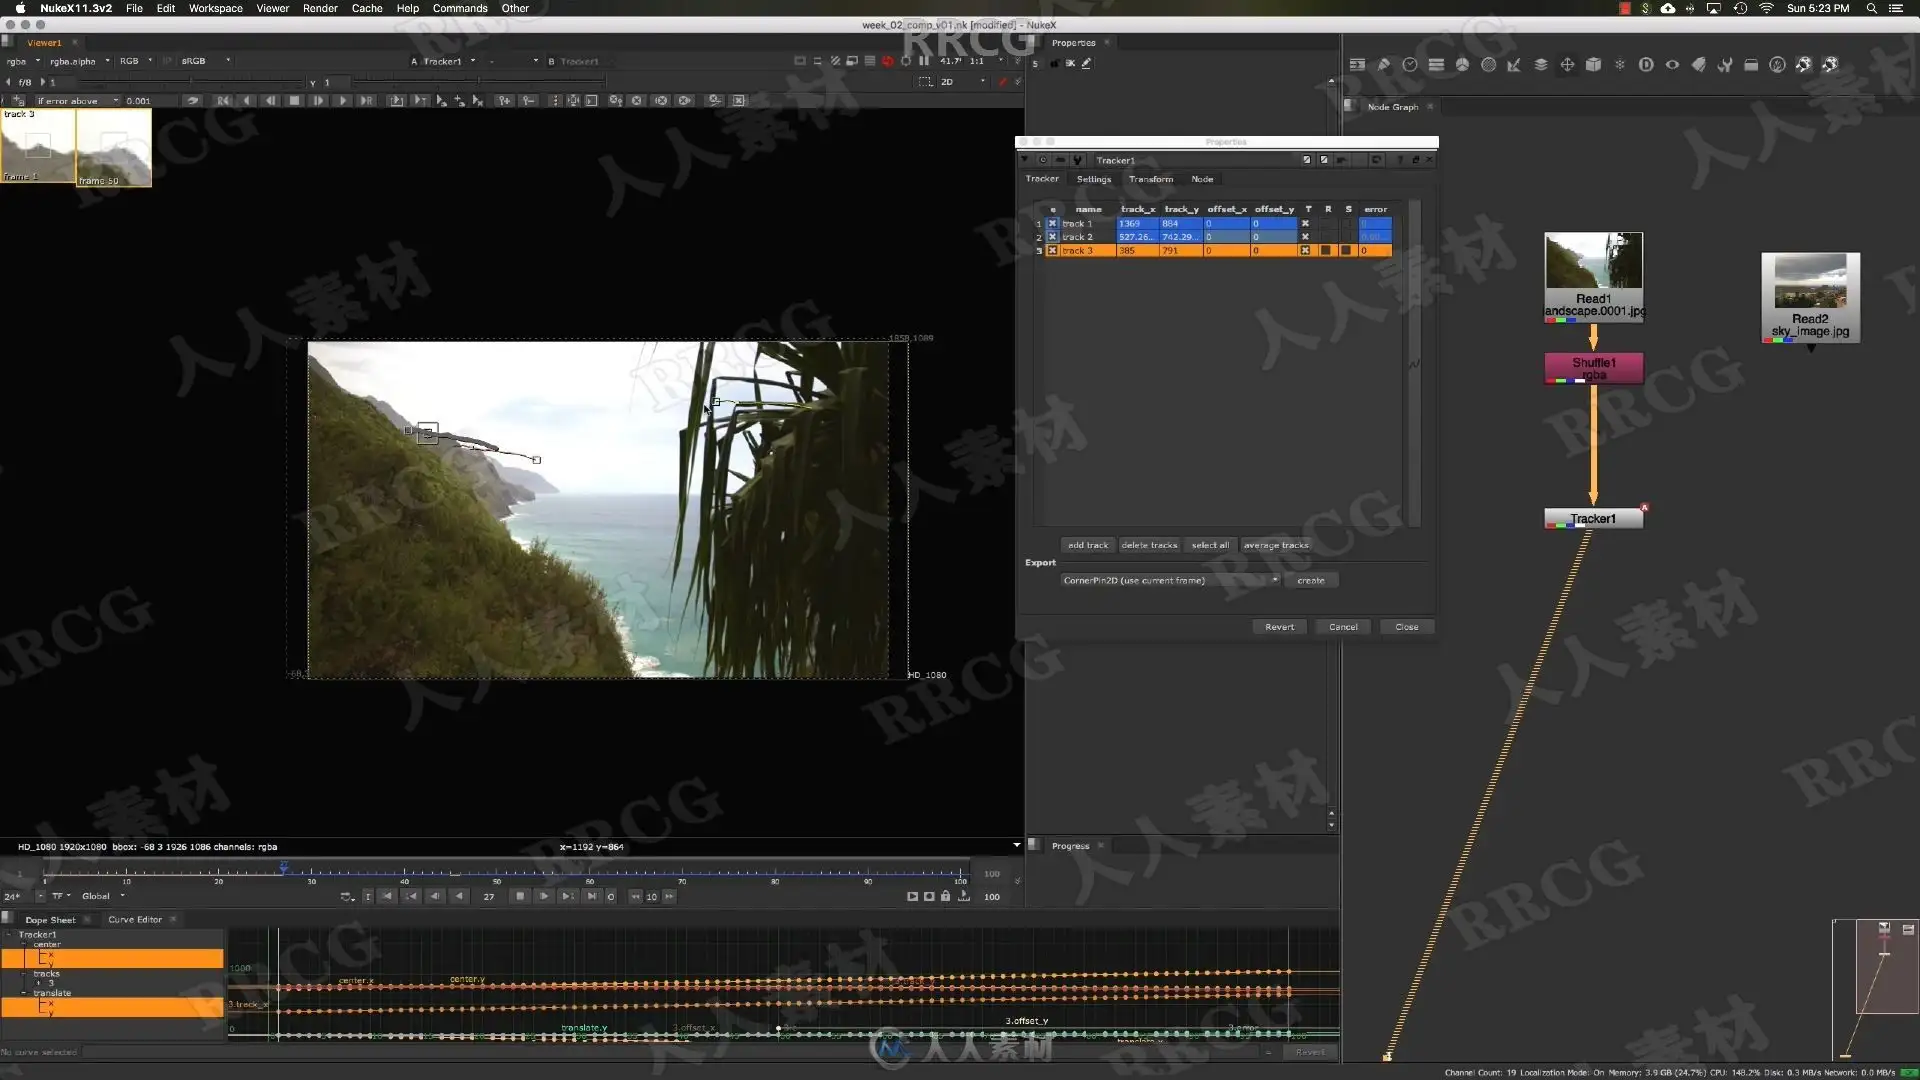The height and width of the screenshot is (1080, 1920).
Task: Click the Draw nodes pen icon
Action: coord(1384,65)
